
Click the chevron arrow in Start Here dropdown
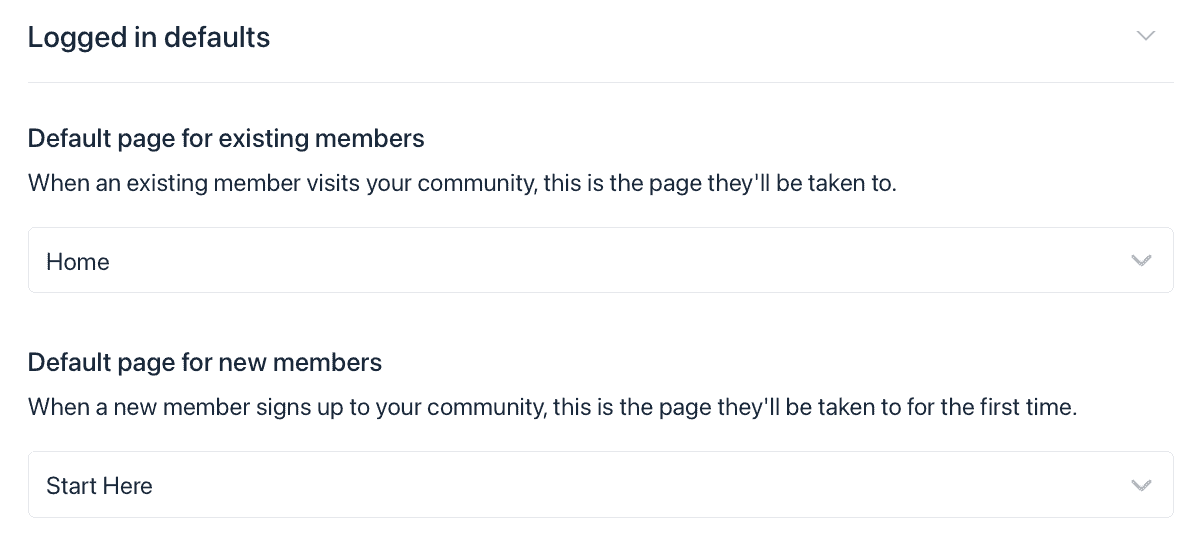pyautogui.click(x=1141, y=486)
